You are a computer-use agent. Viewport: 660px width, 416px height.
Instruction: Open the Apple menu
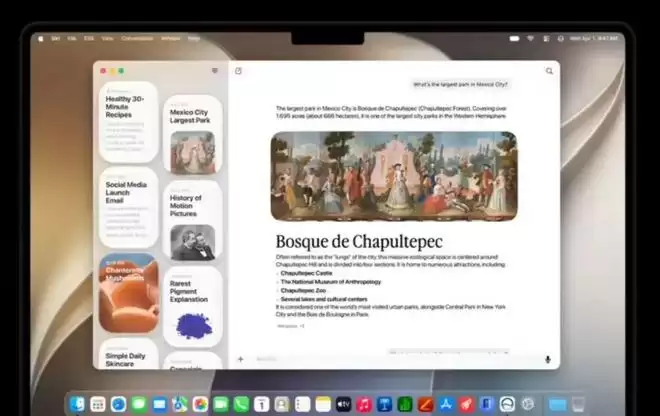pos(40,38)
